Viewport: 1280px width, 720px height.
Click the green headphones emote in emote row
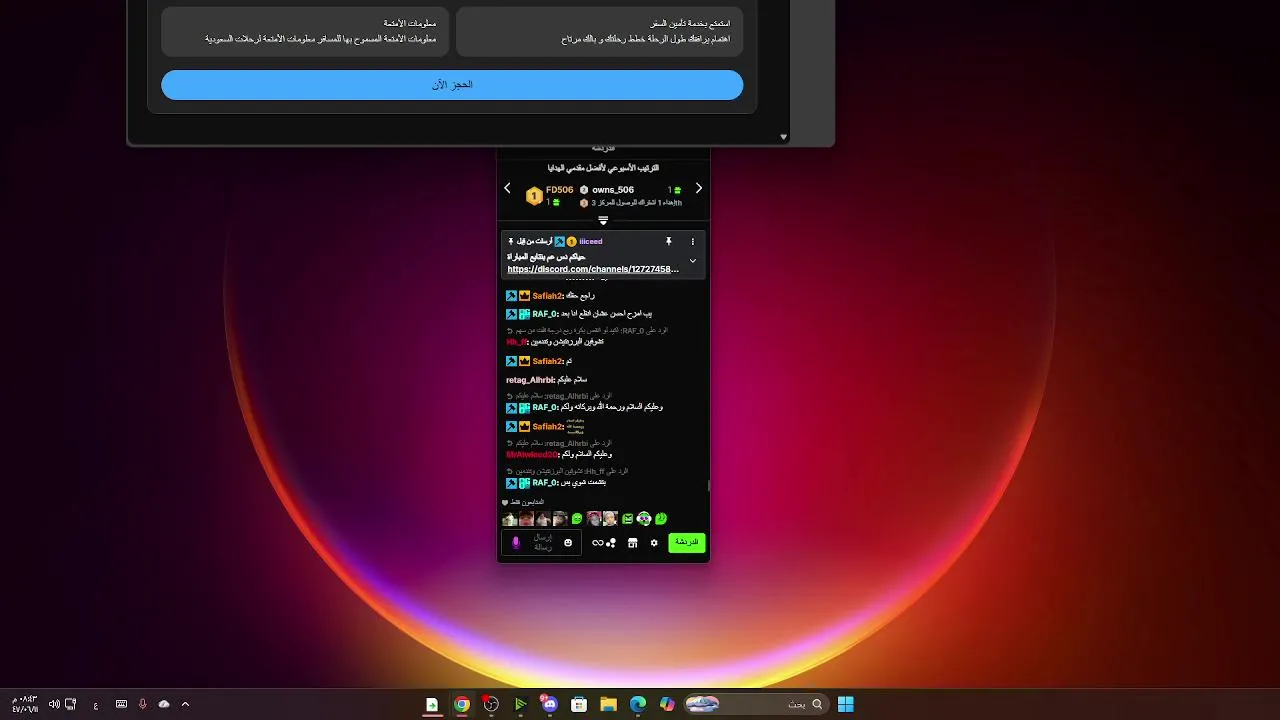(644, 519)
